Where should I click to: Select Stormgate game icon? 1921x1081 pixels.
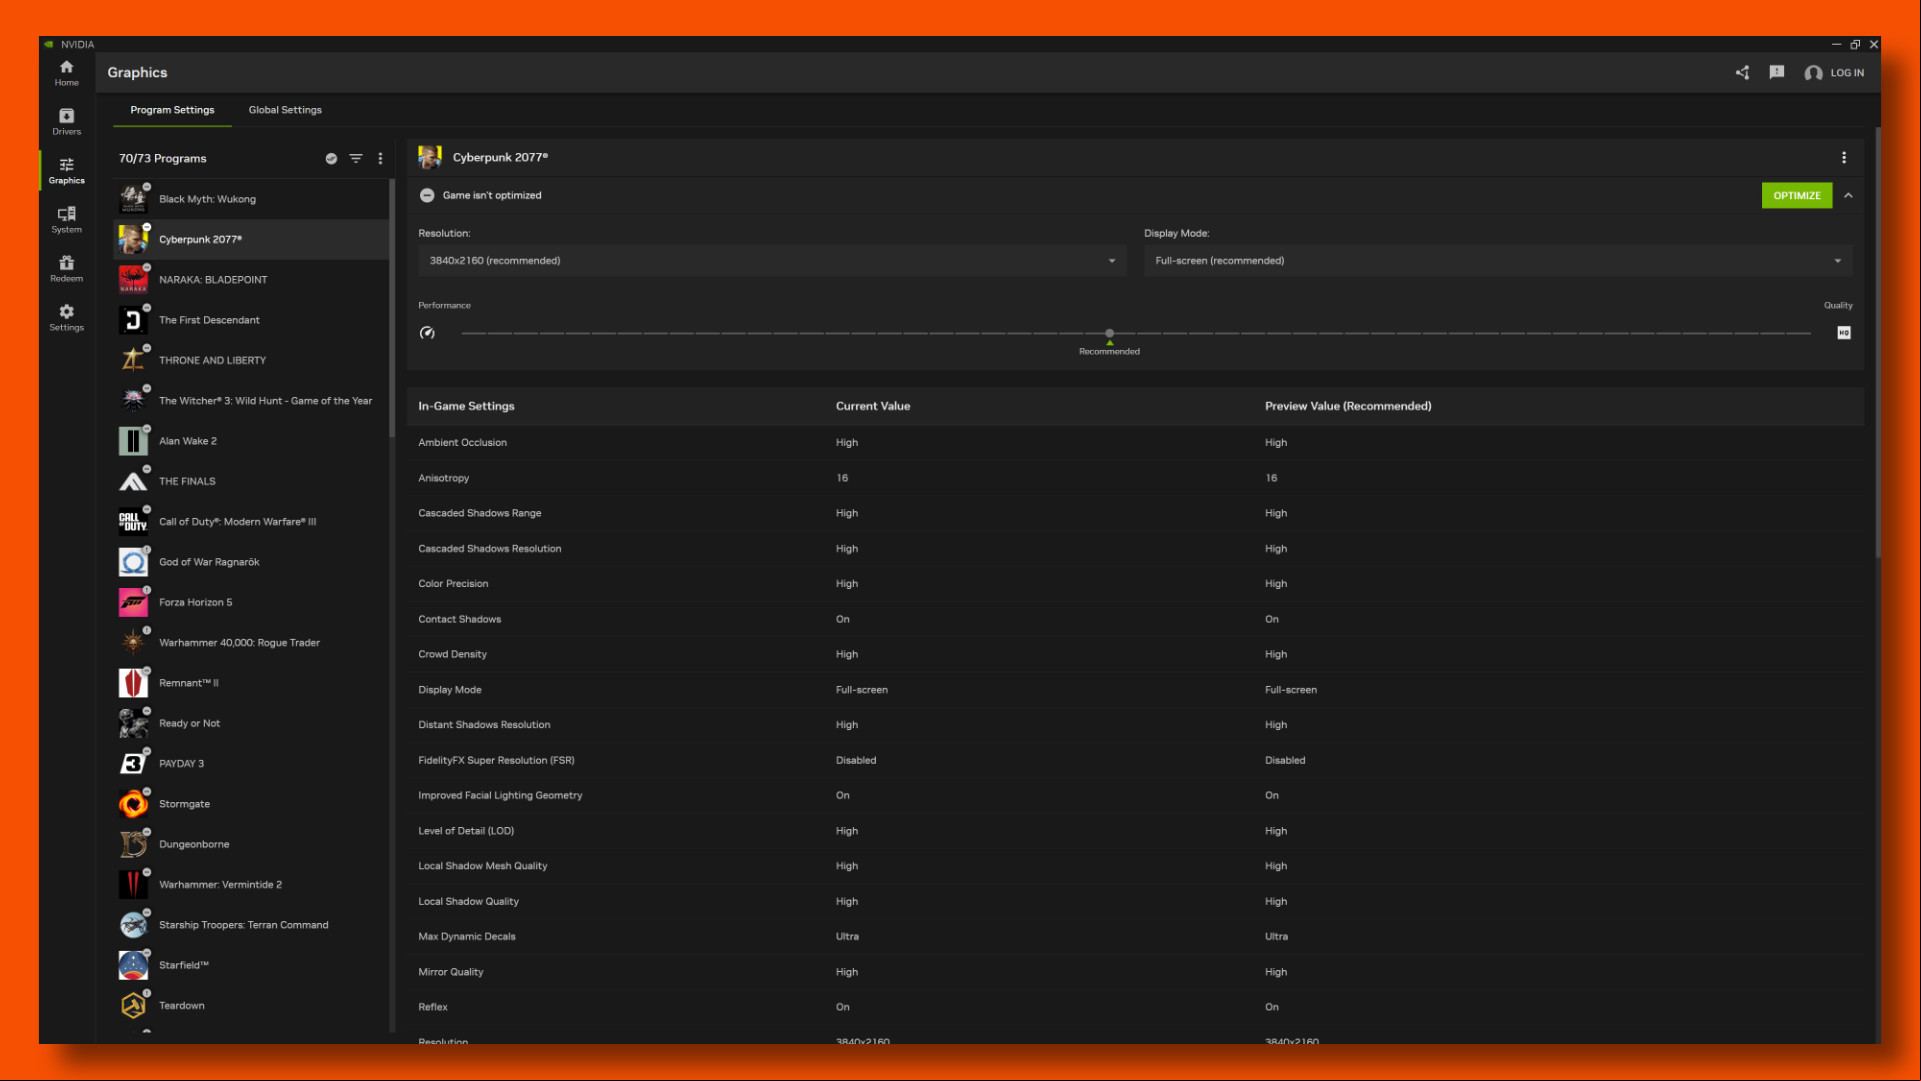pyautogui.click(x=133, y=804)
